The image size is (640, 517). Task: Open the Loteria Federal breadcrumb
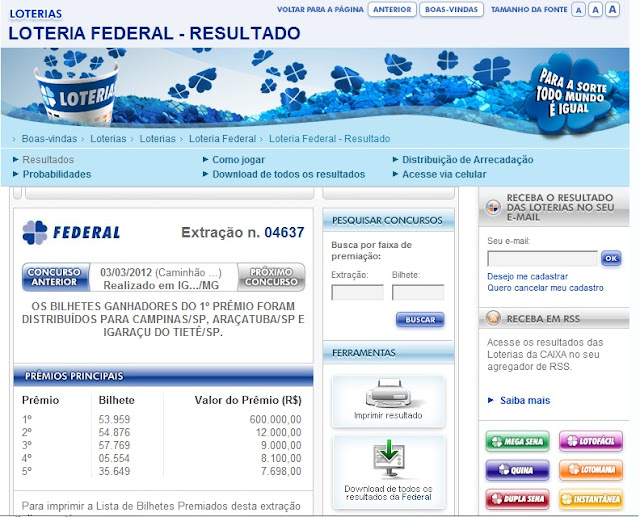[x=222, y=139]
